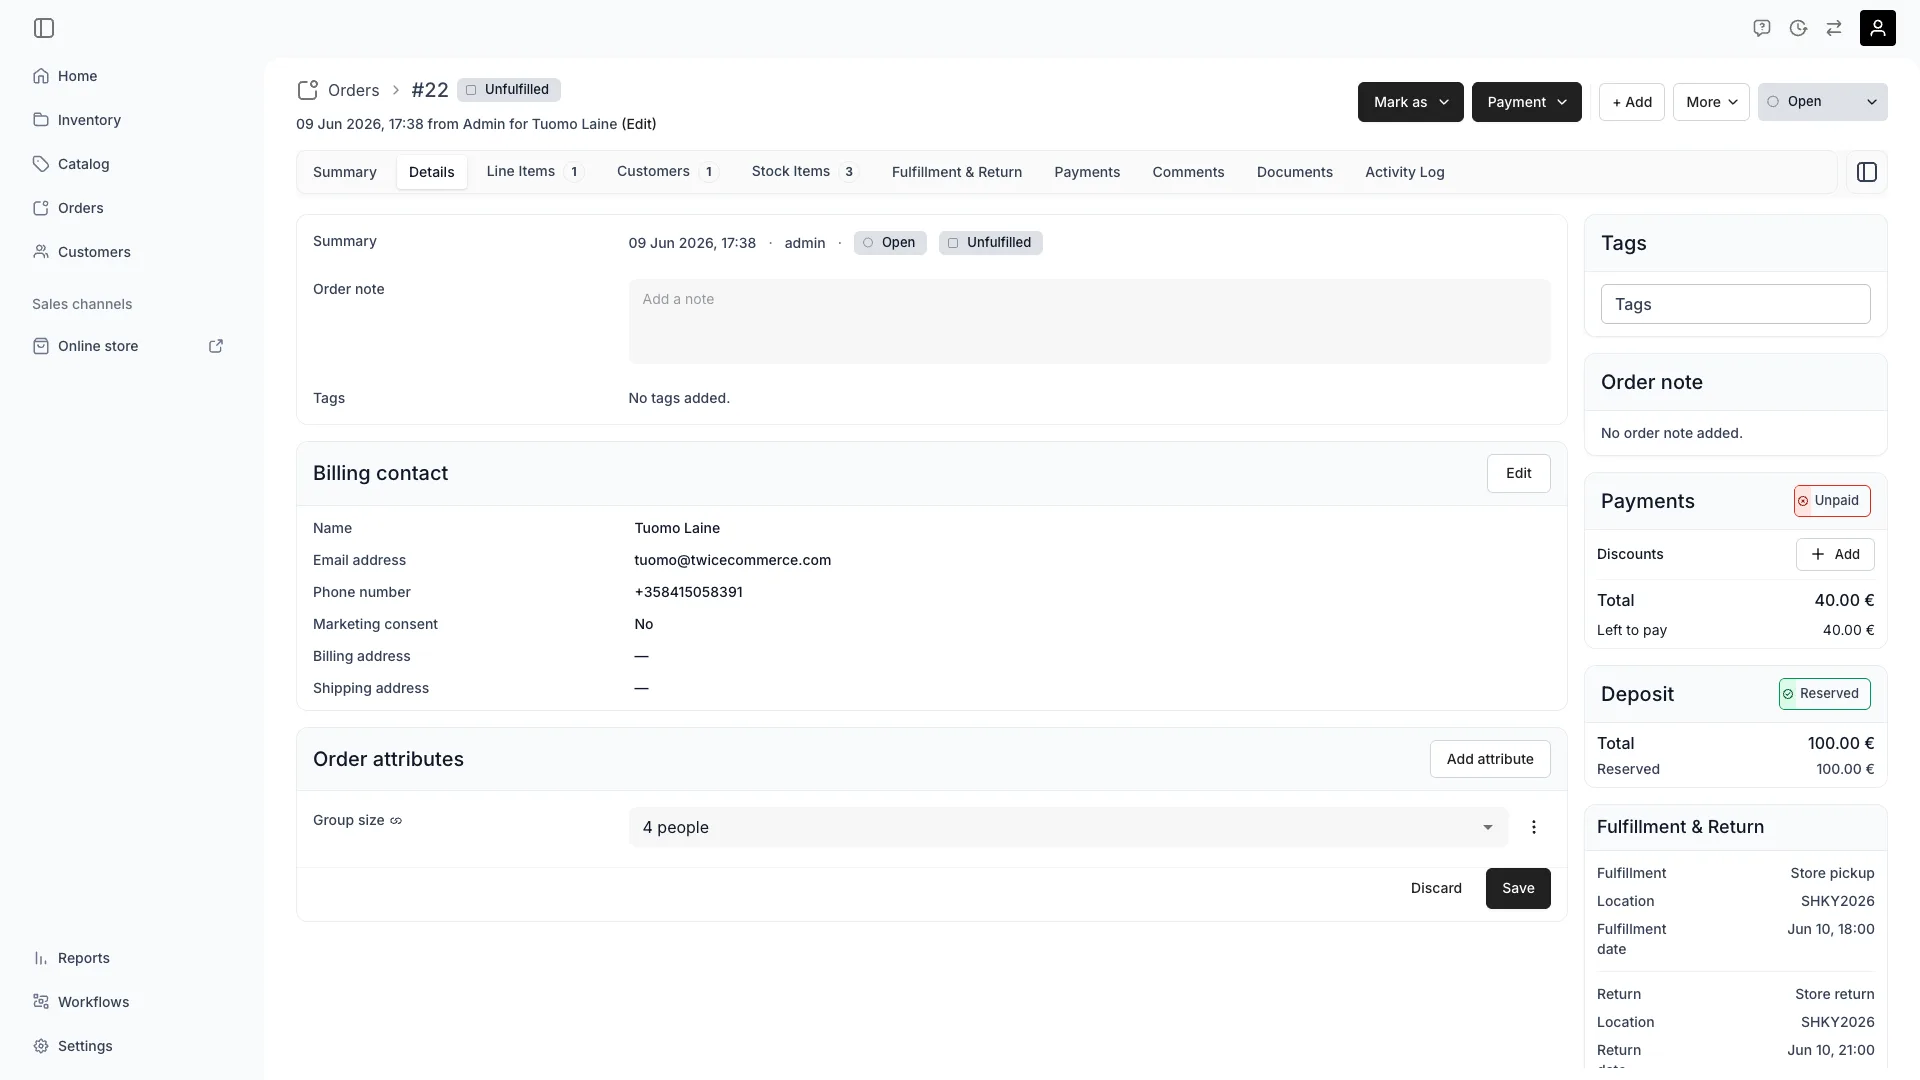Open the Comments tab
This screenshot has width=1920, height=1080.
tap(1188, 172)
